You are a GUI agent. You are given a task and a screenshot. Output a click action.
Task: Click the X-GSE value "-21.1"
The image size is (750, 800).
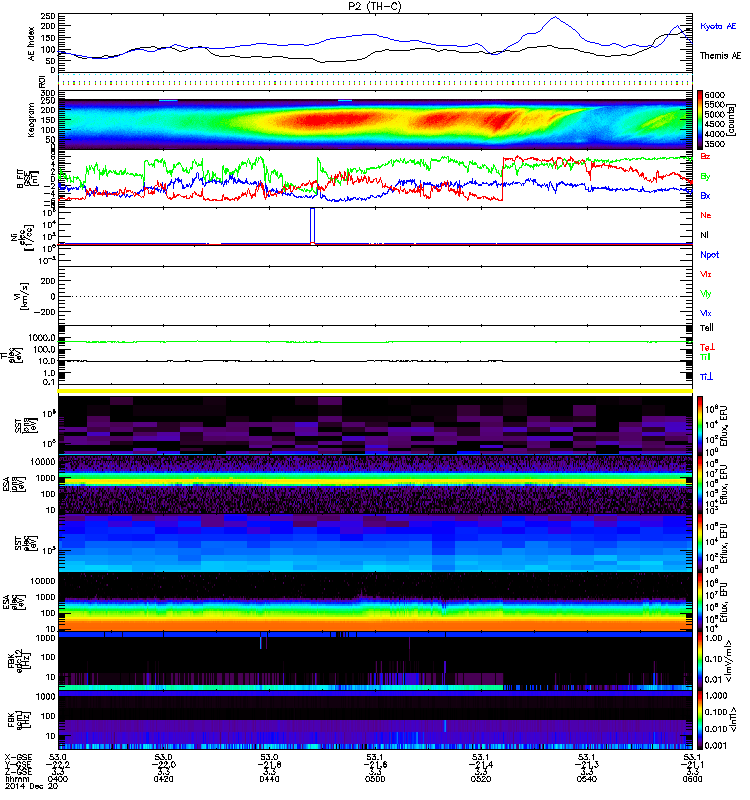click(692, 764)
